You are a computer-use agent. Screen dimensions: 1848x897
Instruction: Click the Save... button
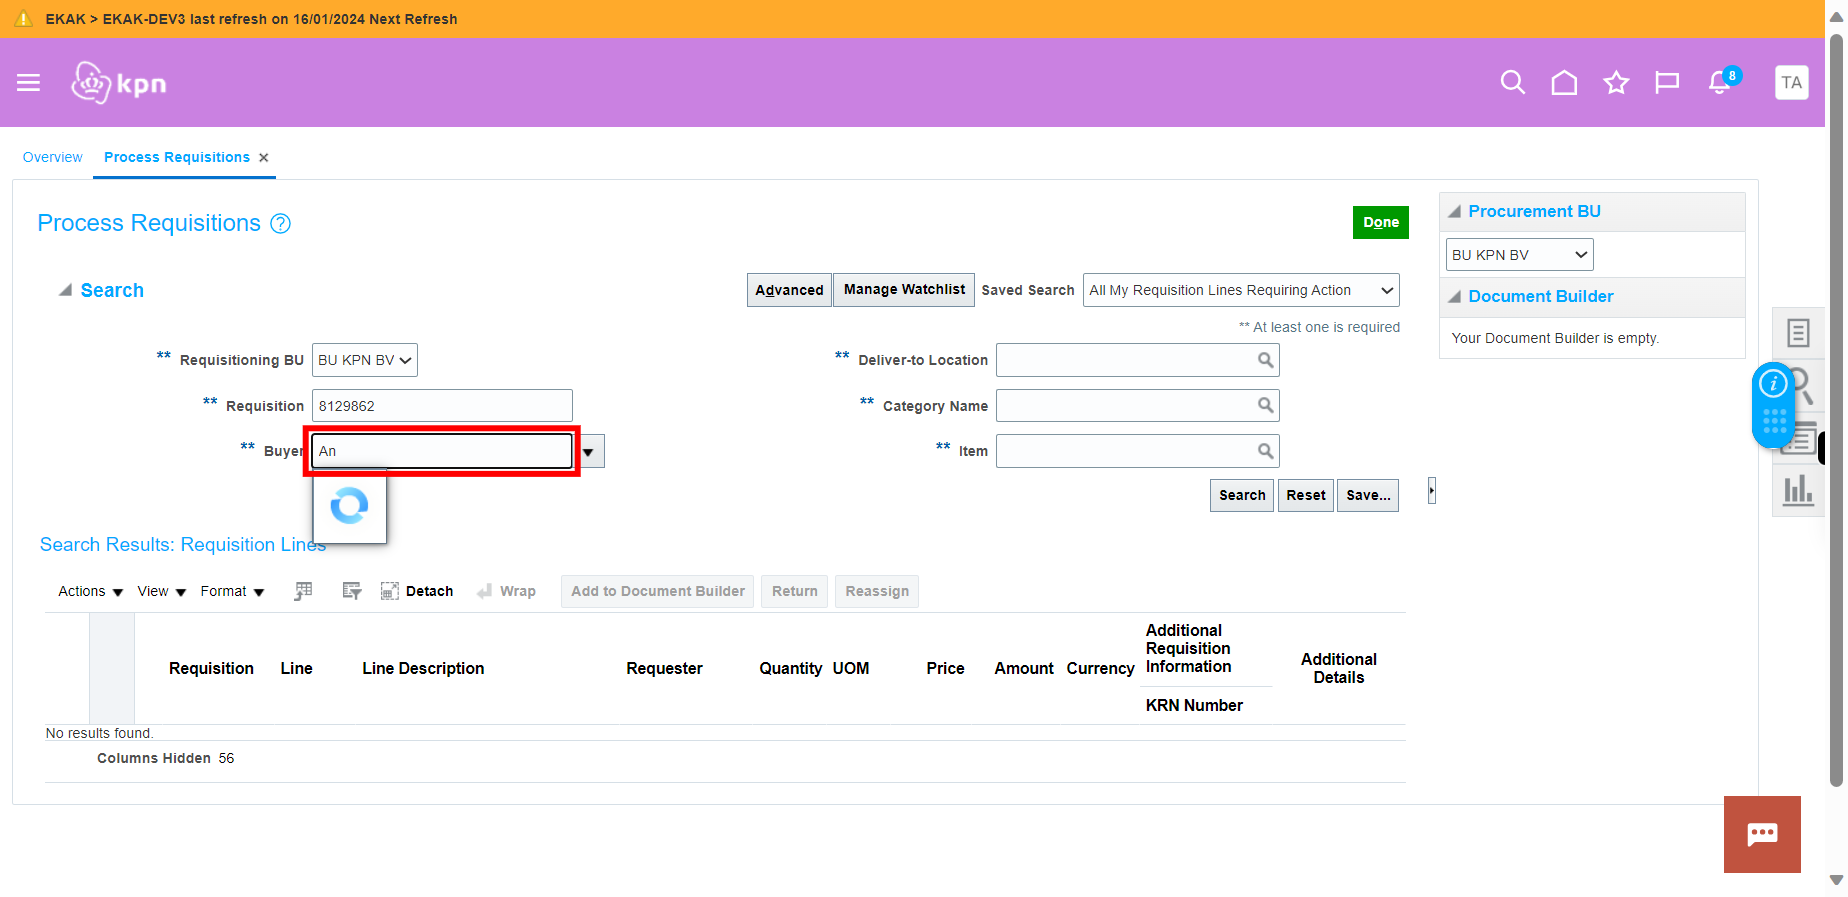pyautogui.click(x=1368, y=495)
